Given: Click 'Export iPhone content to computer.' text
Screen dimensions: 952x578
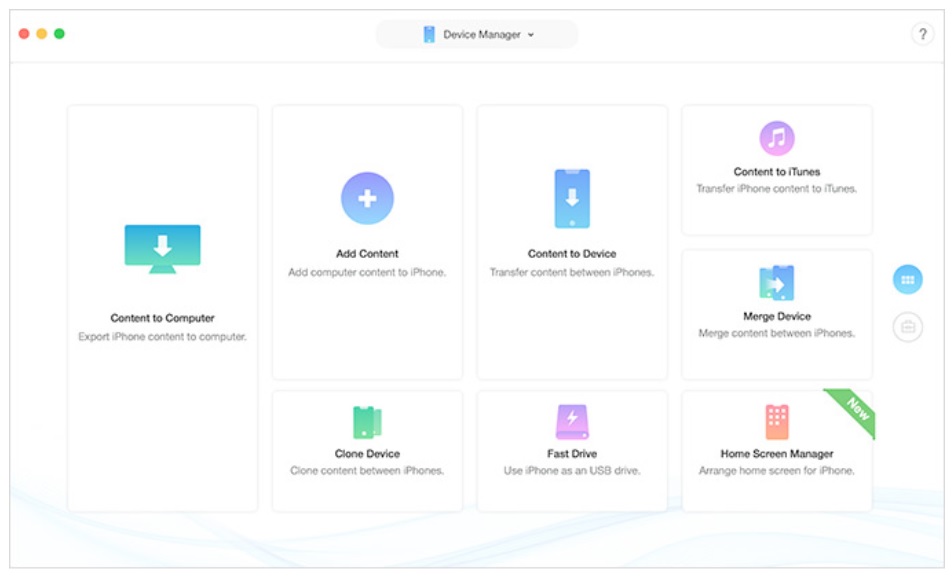Looking at the screenshot, I should [x=162, y=336].
